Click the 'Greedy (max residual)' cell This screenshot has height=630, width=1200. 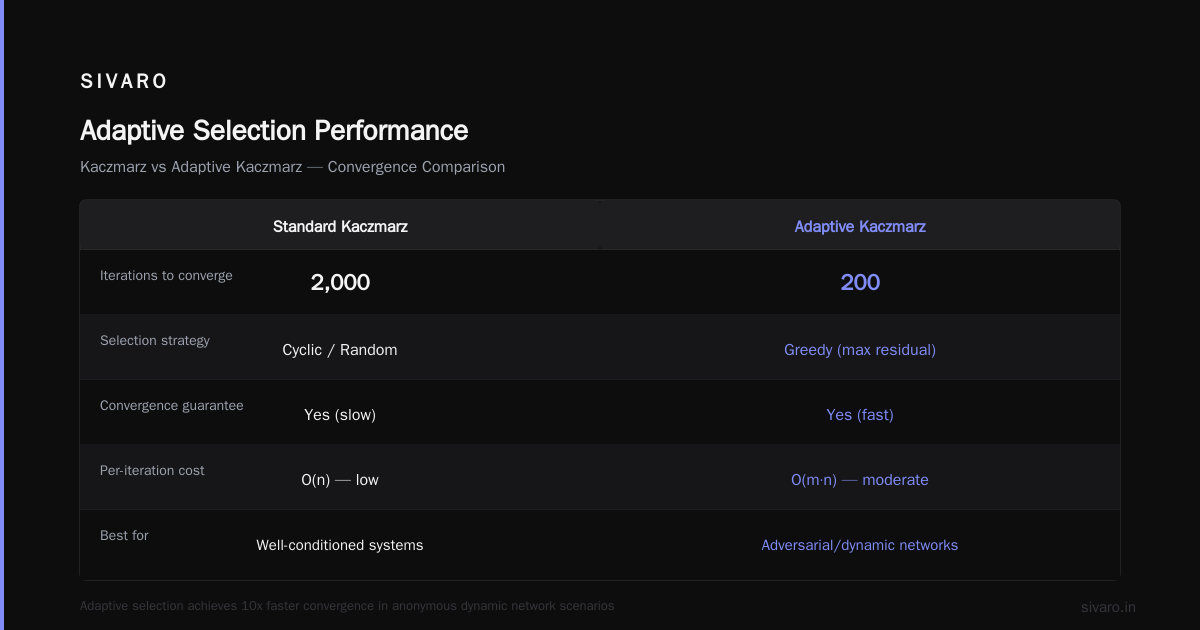[860, 350]
